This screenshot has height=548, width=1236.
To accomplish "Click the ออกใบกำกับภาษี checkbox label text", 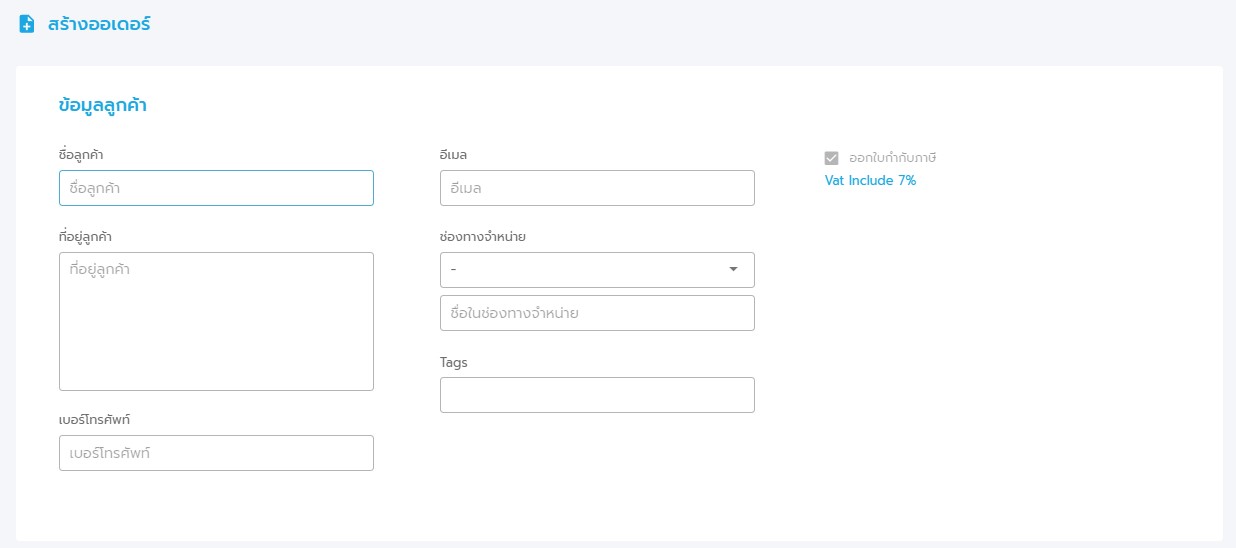I will coord(892,158).
